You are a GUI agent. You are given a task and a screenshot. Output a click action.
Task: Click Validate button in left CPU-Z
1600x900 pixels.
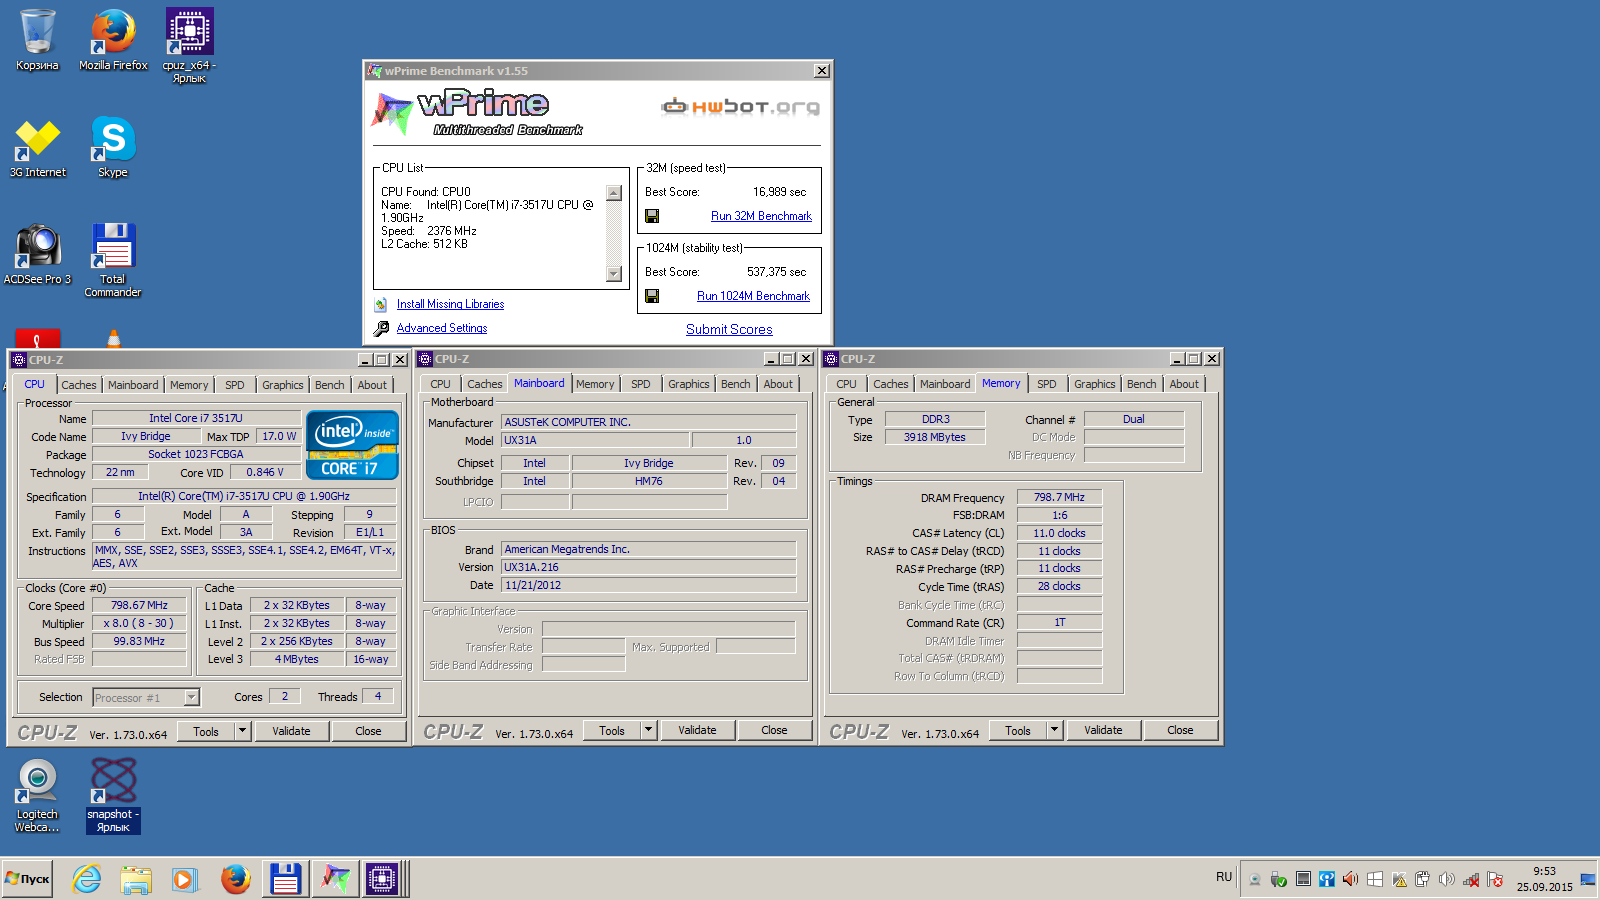pos(291,731)
